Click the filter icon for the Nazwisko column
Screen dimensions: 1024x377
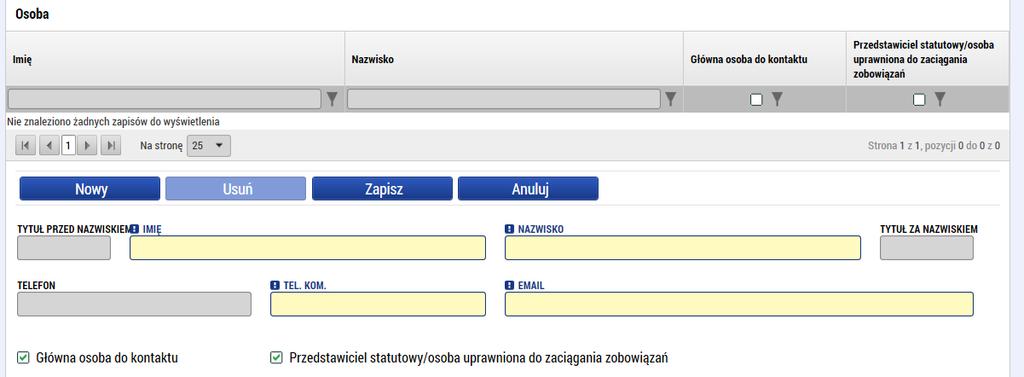pyautogui.click(x=670, y=99)
